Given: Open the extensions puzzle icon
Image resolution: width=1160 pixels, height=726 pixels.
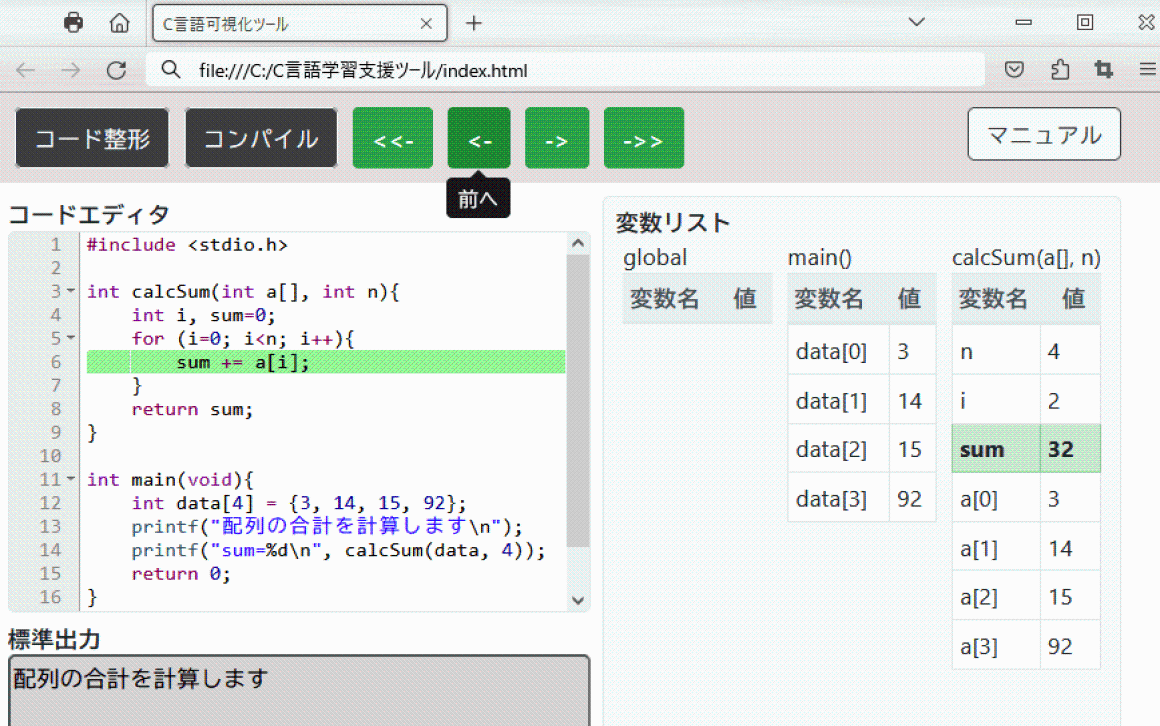Looking at the screenshot, I should tap(1059, 70).
